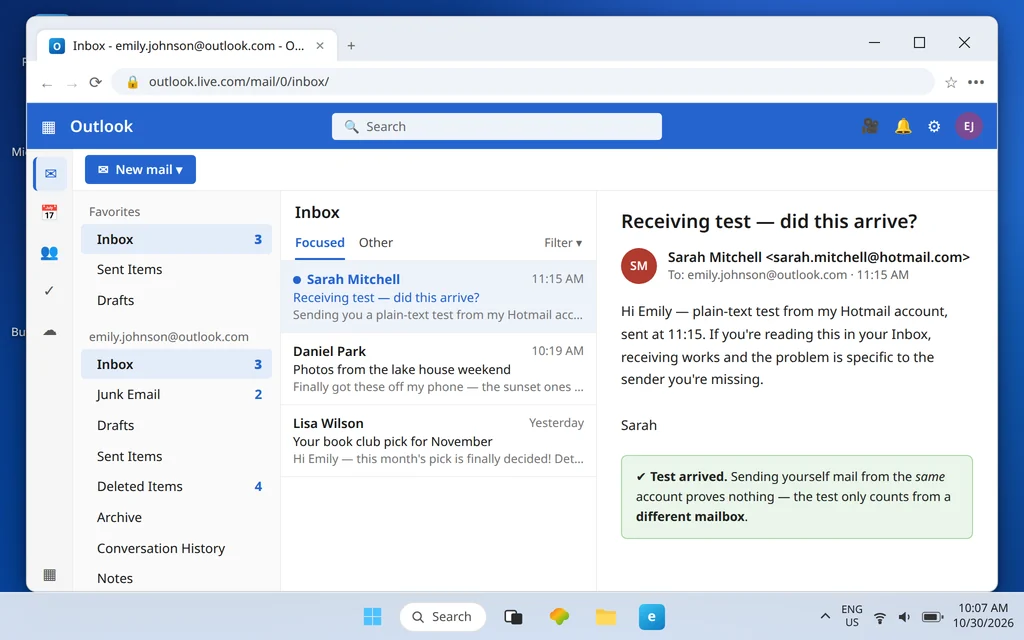Select the Inbox browser tab
The width and height of the screenshot is (1024, 640).
coord(187,46)
